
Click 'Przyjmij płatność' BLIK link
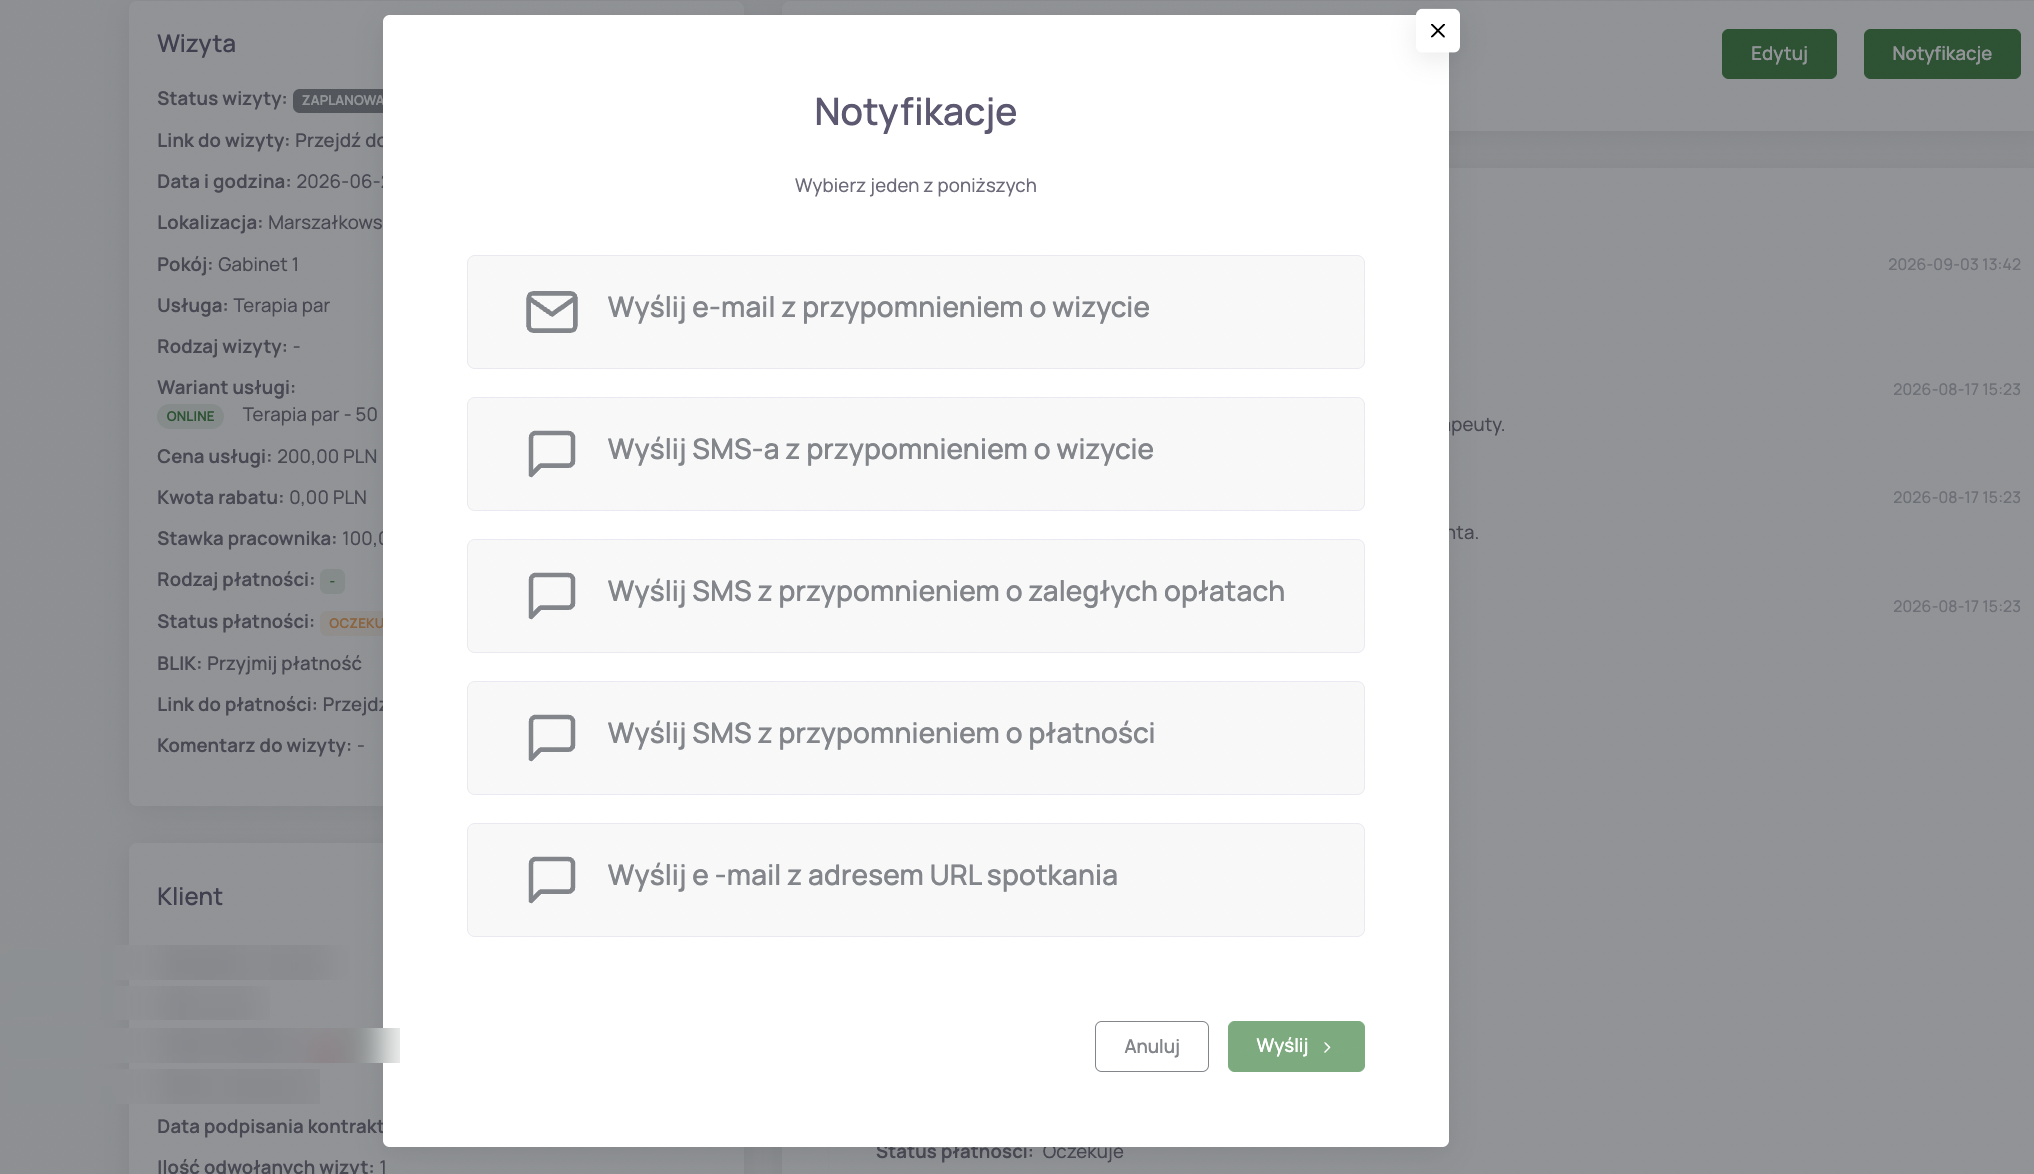tap(284, 663)
